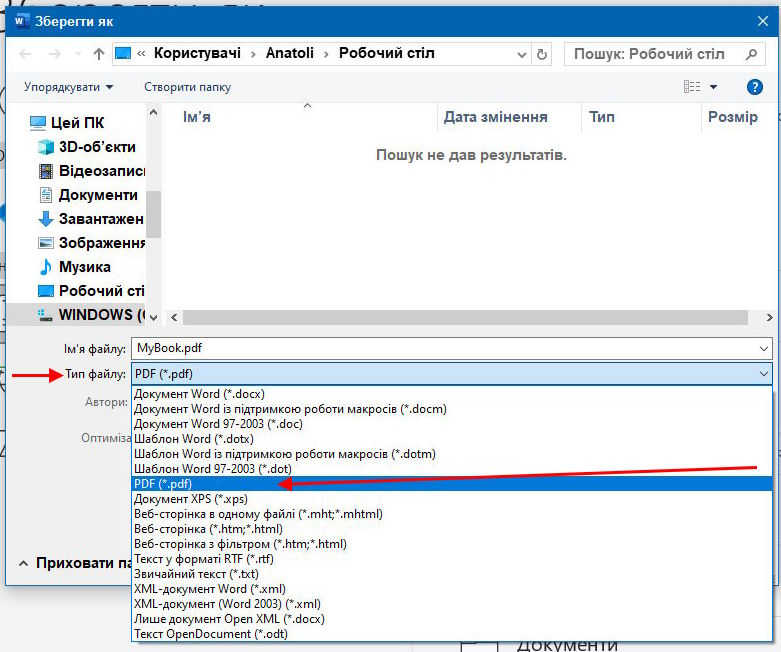Click the navigation pane vertical scrollbar thumb
This screenshot has height=652, width=781.
[153, 214]
